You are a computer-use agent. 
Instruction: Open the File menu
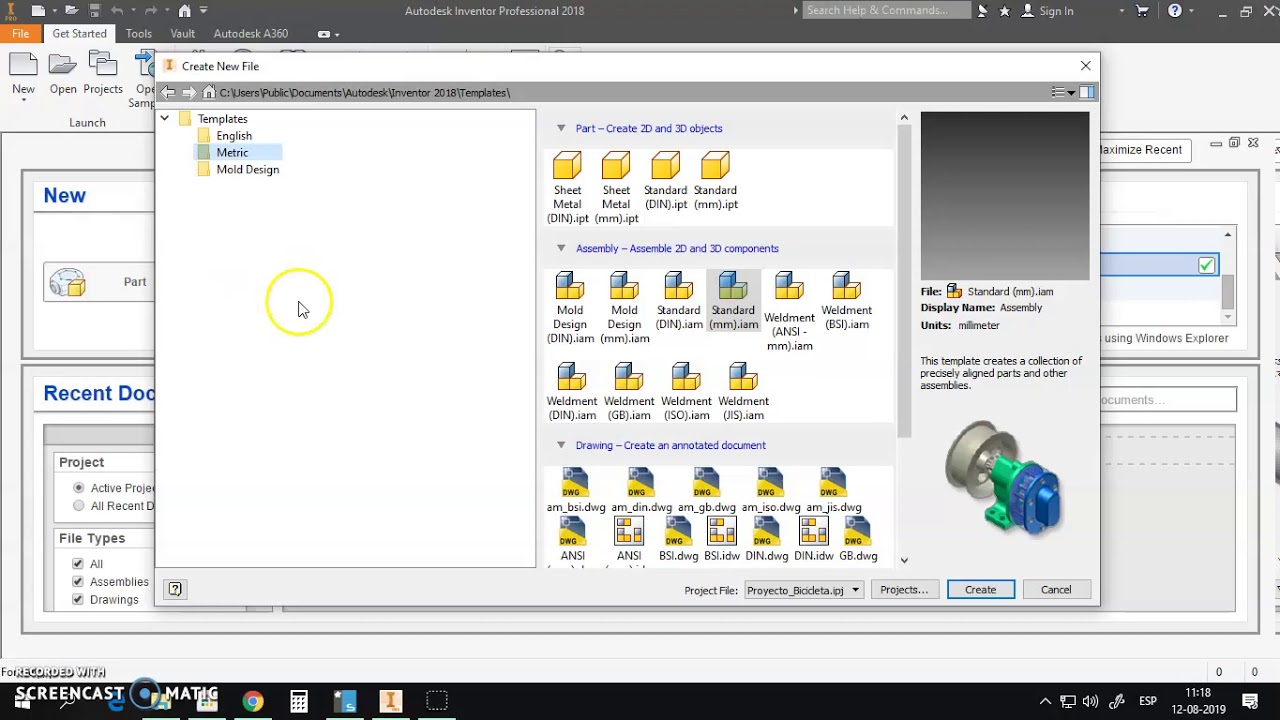coord(20,33)
